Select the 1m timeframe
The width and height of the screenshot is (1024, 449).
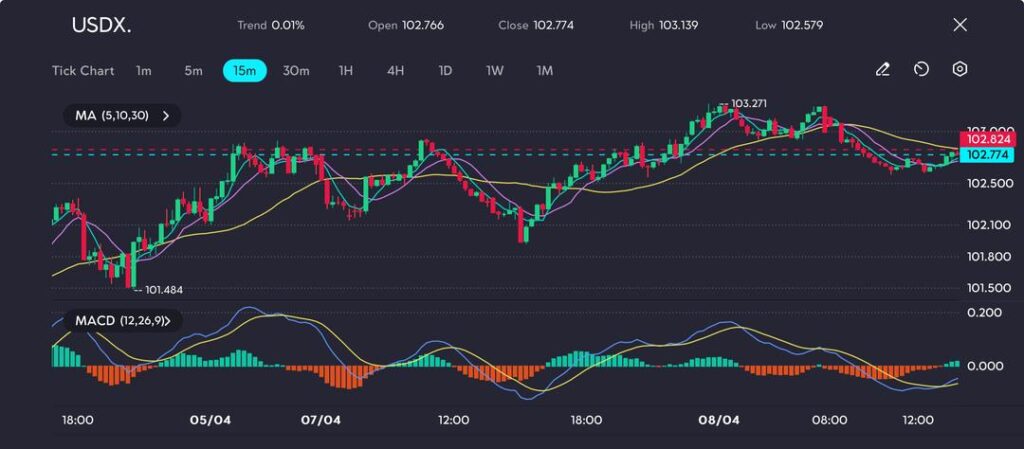pos(144,71)
